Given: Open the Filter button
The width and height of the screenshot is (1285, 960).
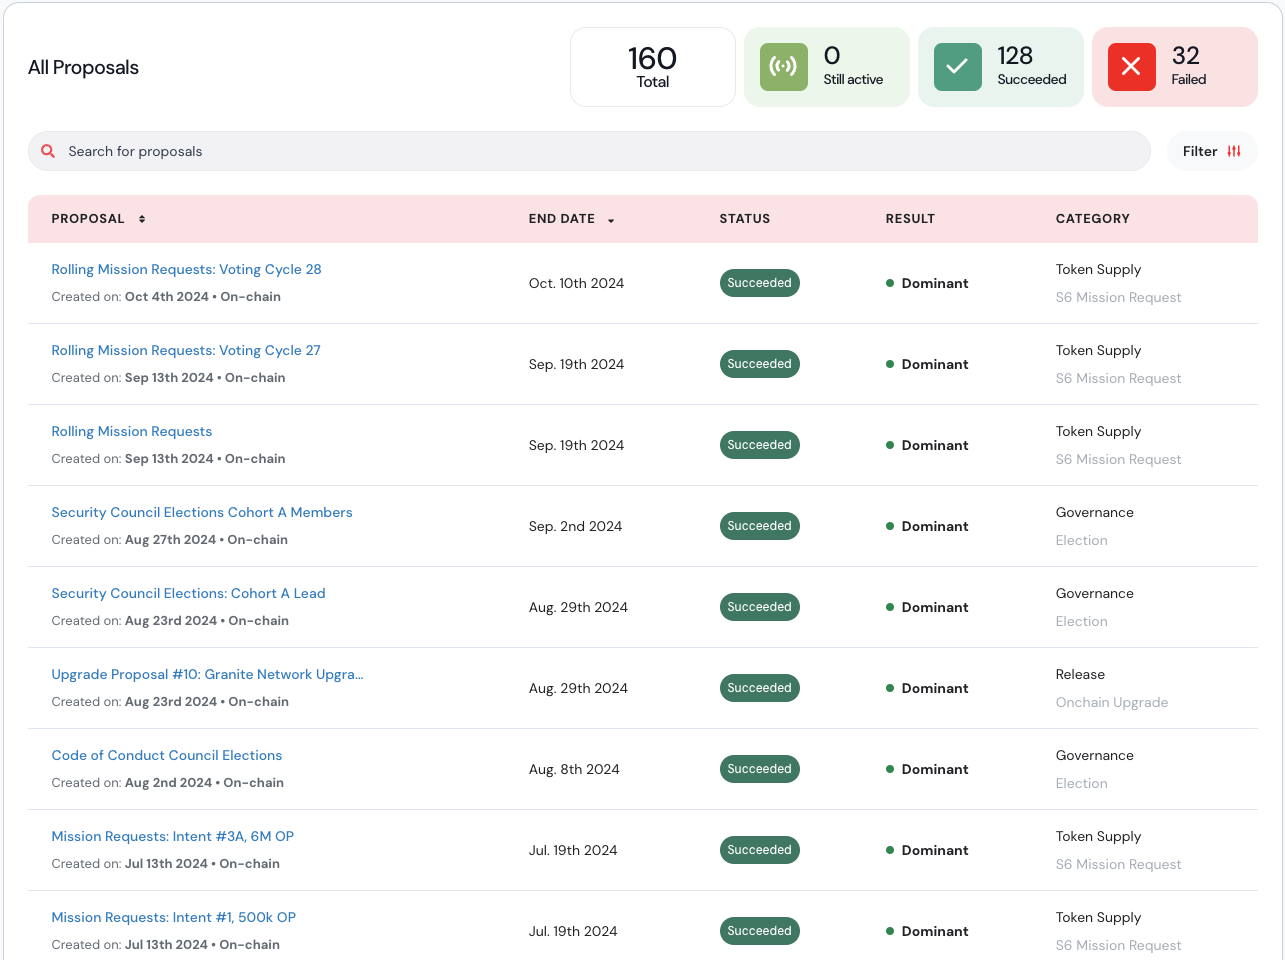Looking at the screenshot, I should coord(1211,151).
